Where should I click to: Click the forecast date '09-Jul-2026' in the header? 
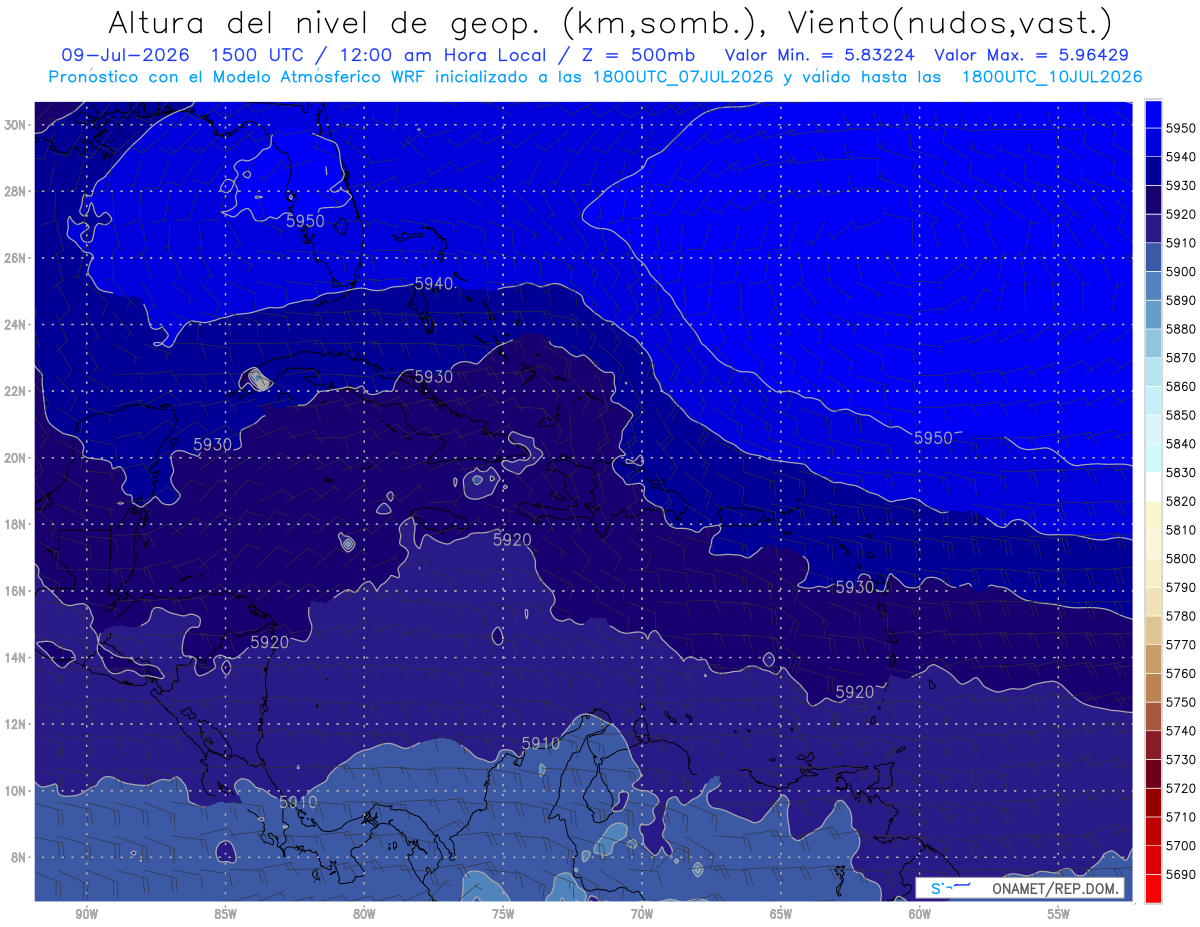point(125,55)
